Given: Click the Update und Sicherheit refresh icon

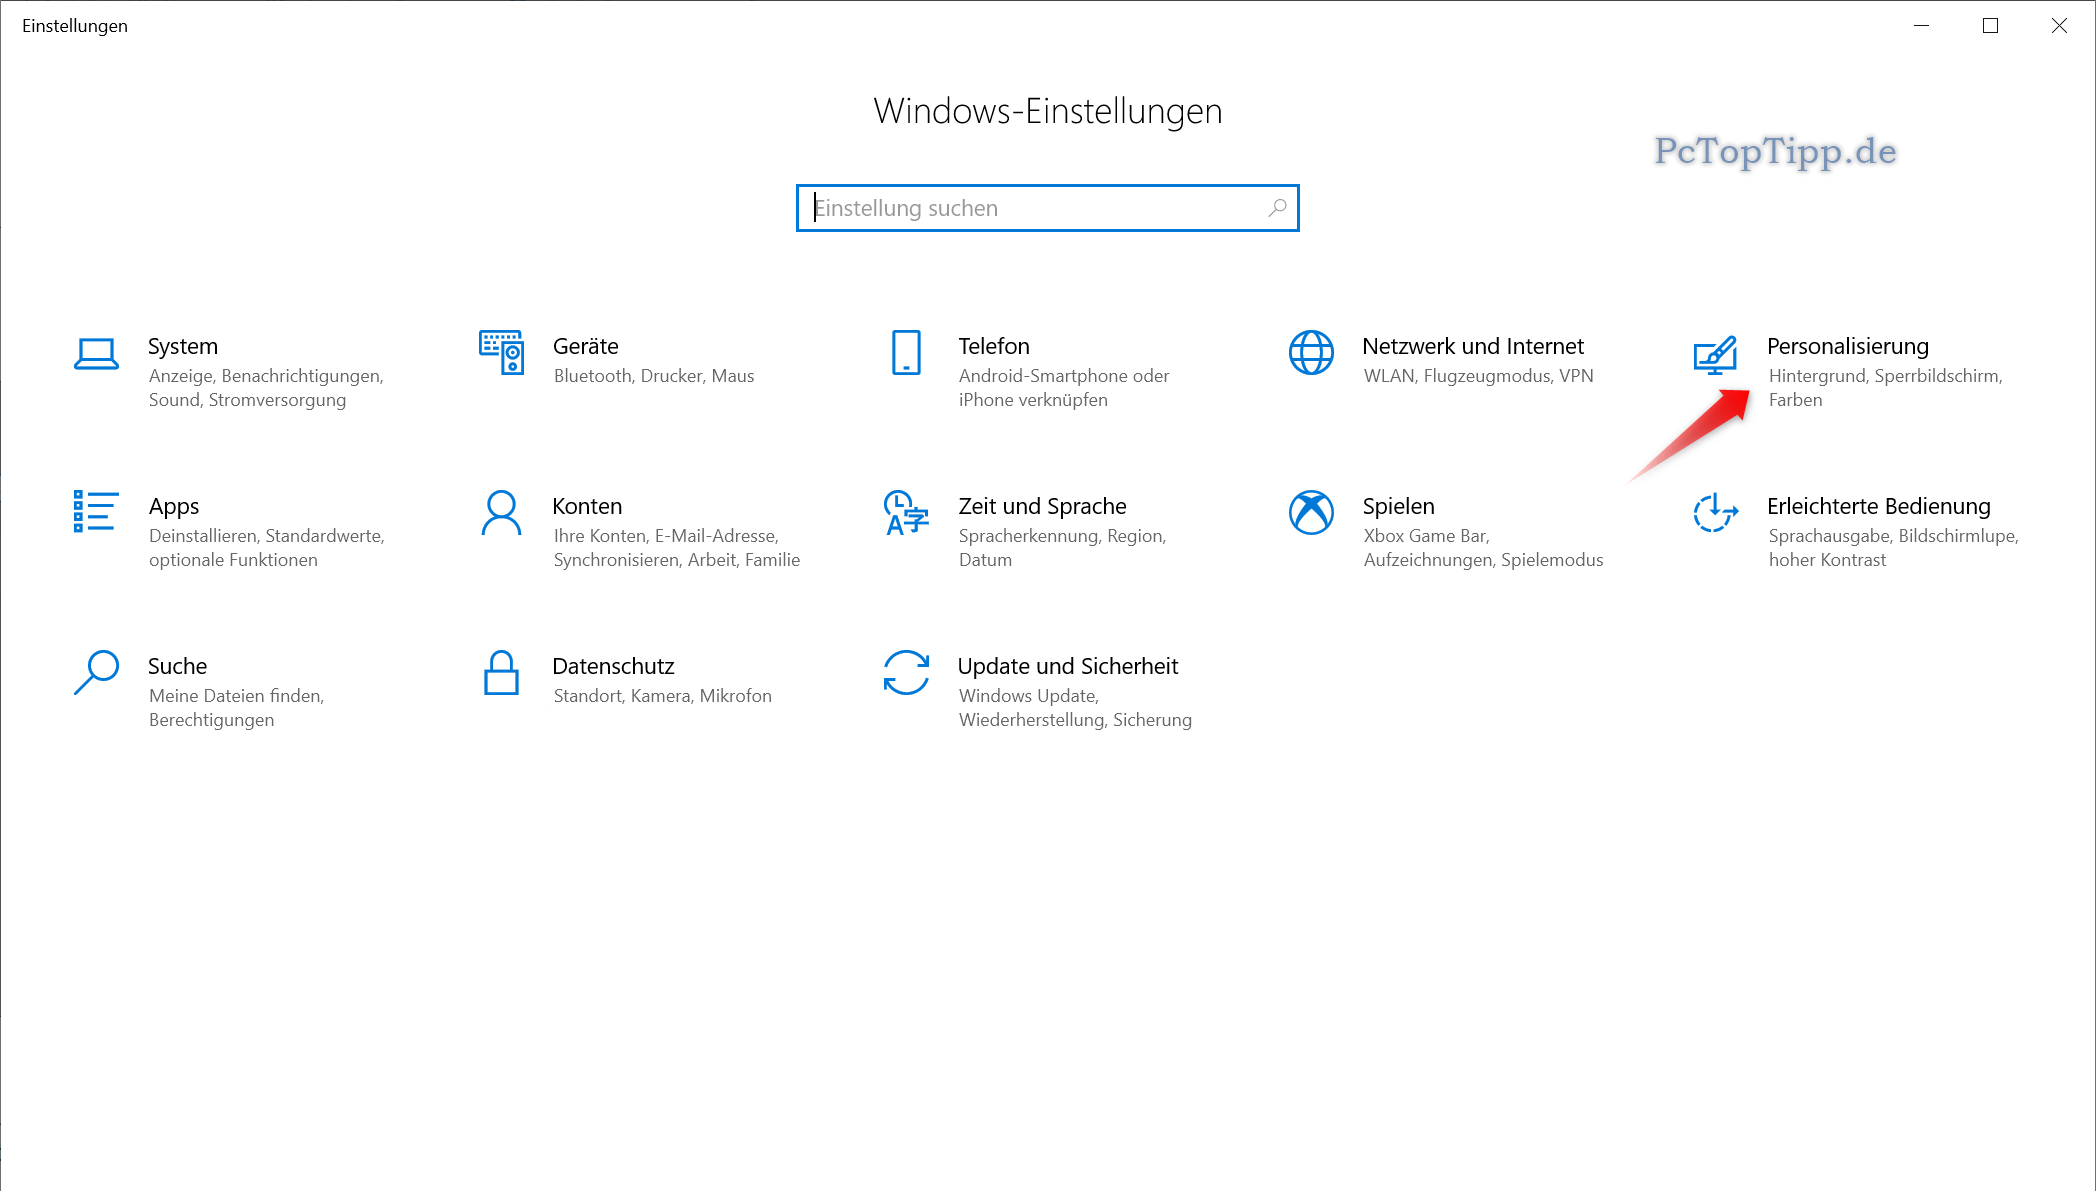Looking at the screenshot, I should click(x=906, y=672).
